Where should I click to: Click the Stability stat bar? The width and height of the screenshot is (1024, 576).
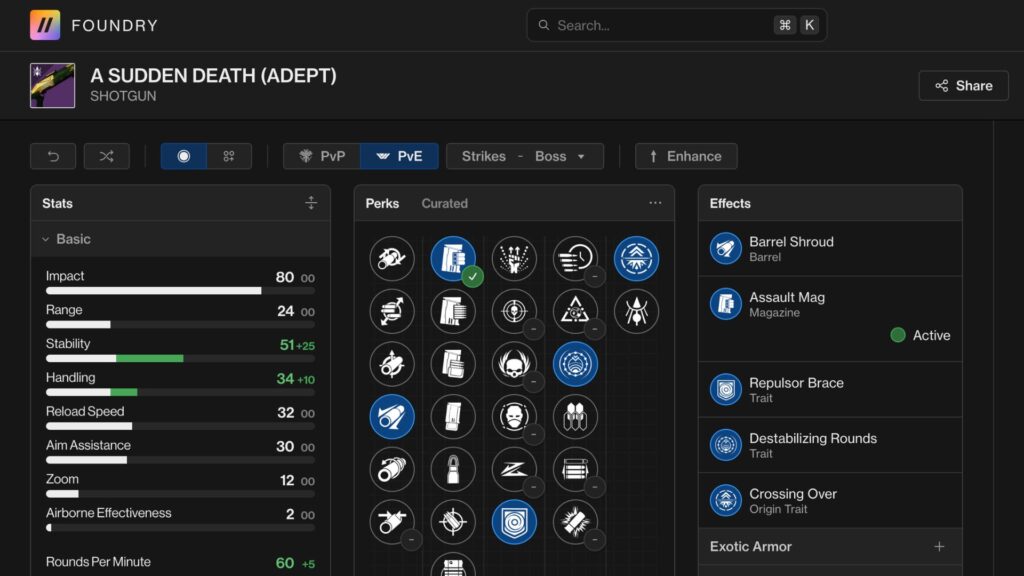pyautogui.click(x=180, y=358)
